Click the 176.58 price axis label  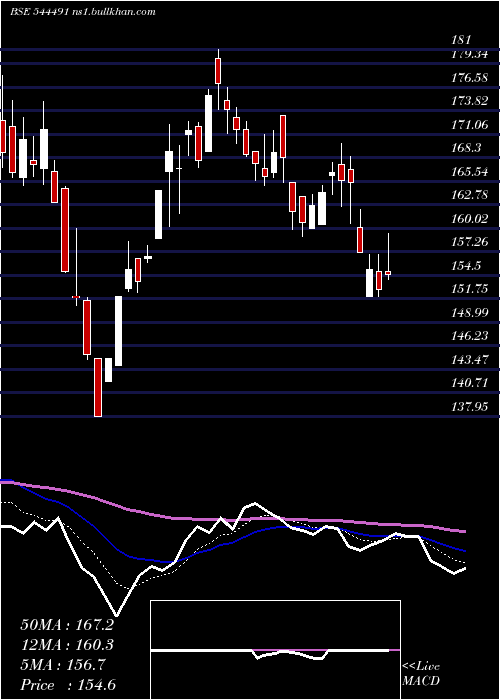click(469, 78)
